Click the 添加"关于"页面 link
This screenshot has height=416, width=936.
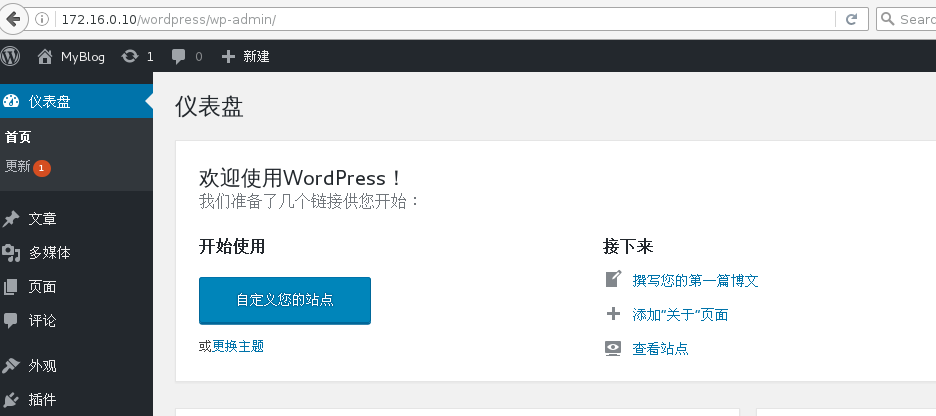[680, 315]
